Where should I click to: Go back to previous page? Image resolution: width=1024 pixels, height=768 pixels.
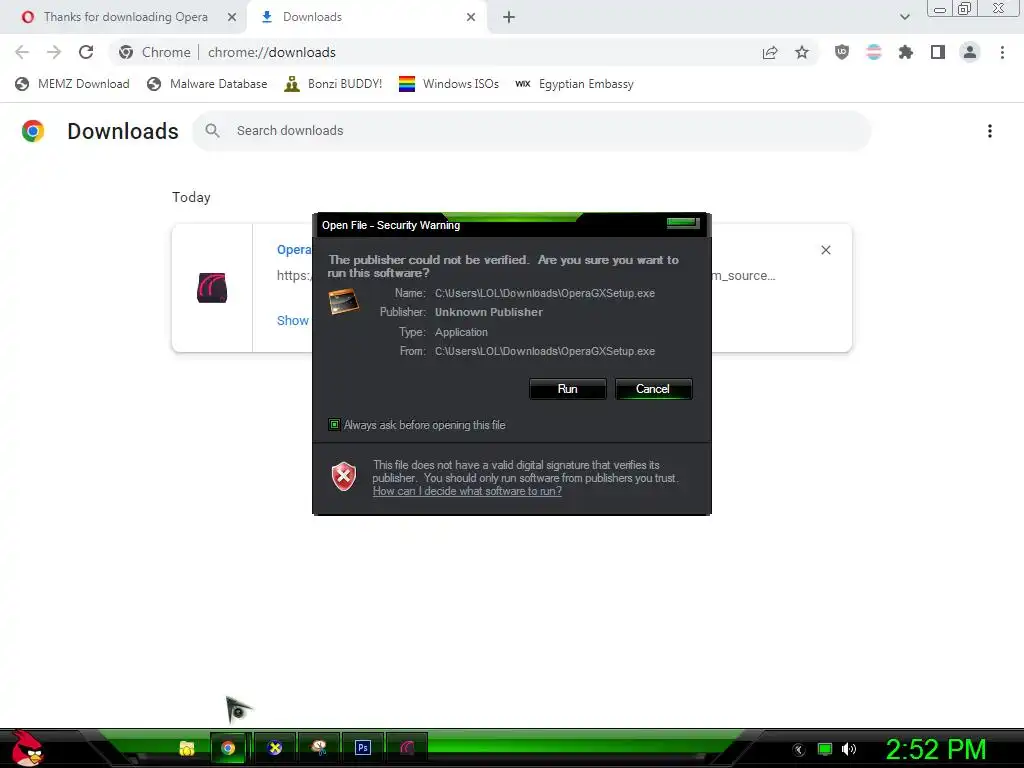tap(22, 52)
